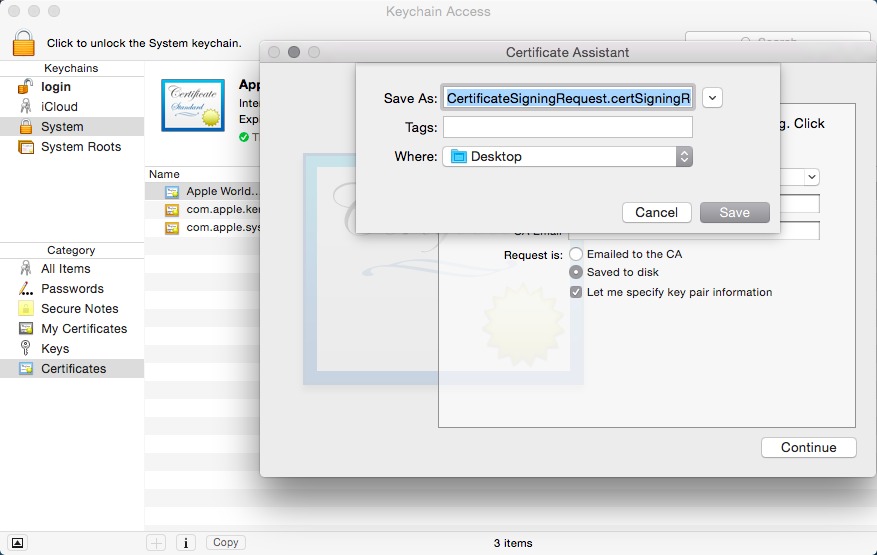This screenshot has height=555, width=877.
Task: Open the Where Desktop location dropdown
Action: 568,157
